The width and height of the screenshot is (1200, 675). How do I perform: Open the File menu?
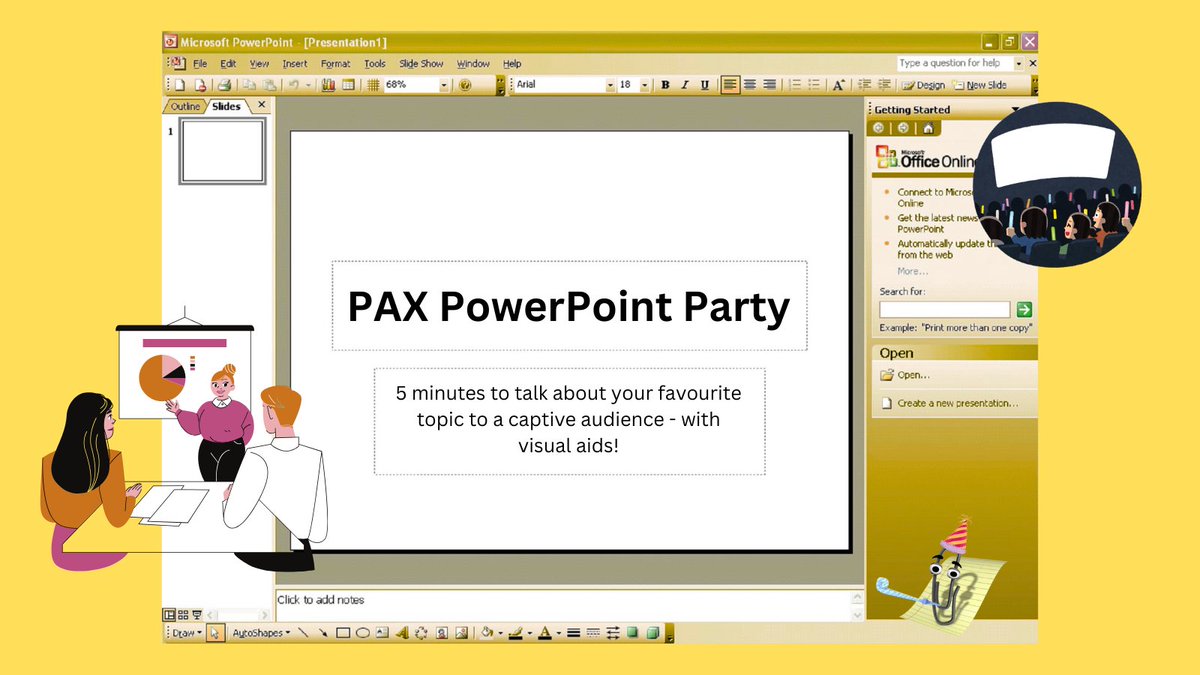pyautogui.click(x=200, y=64)
